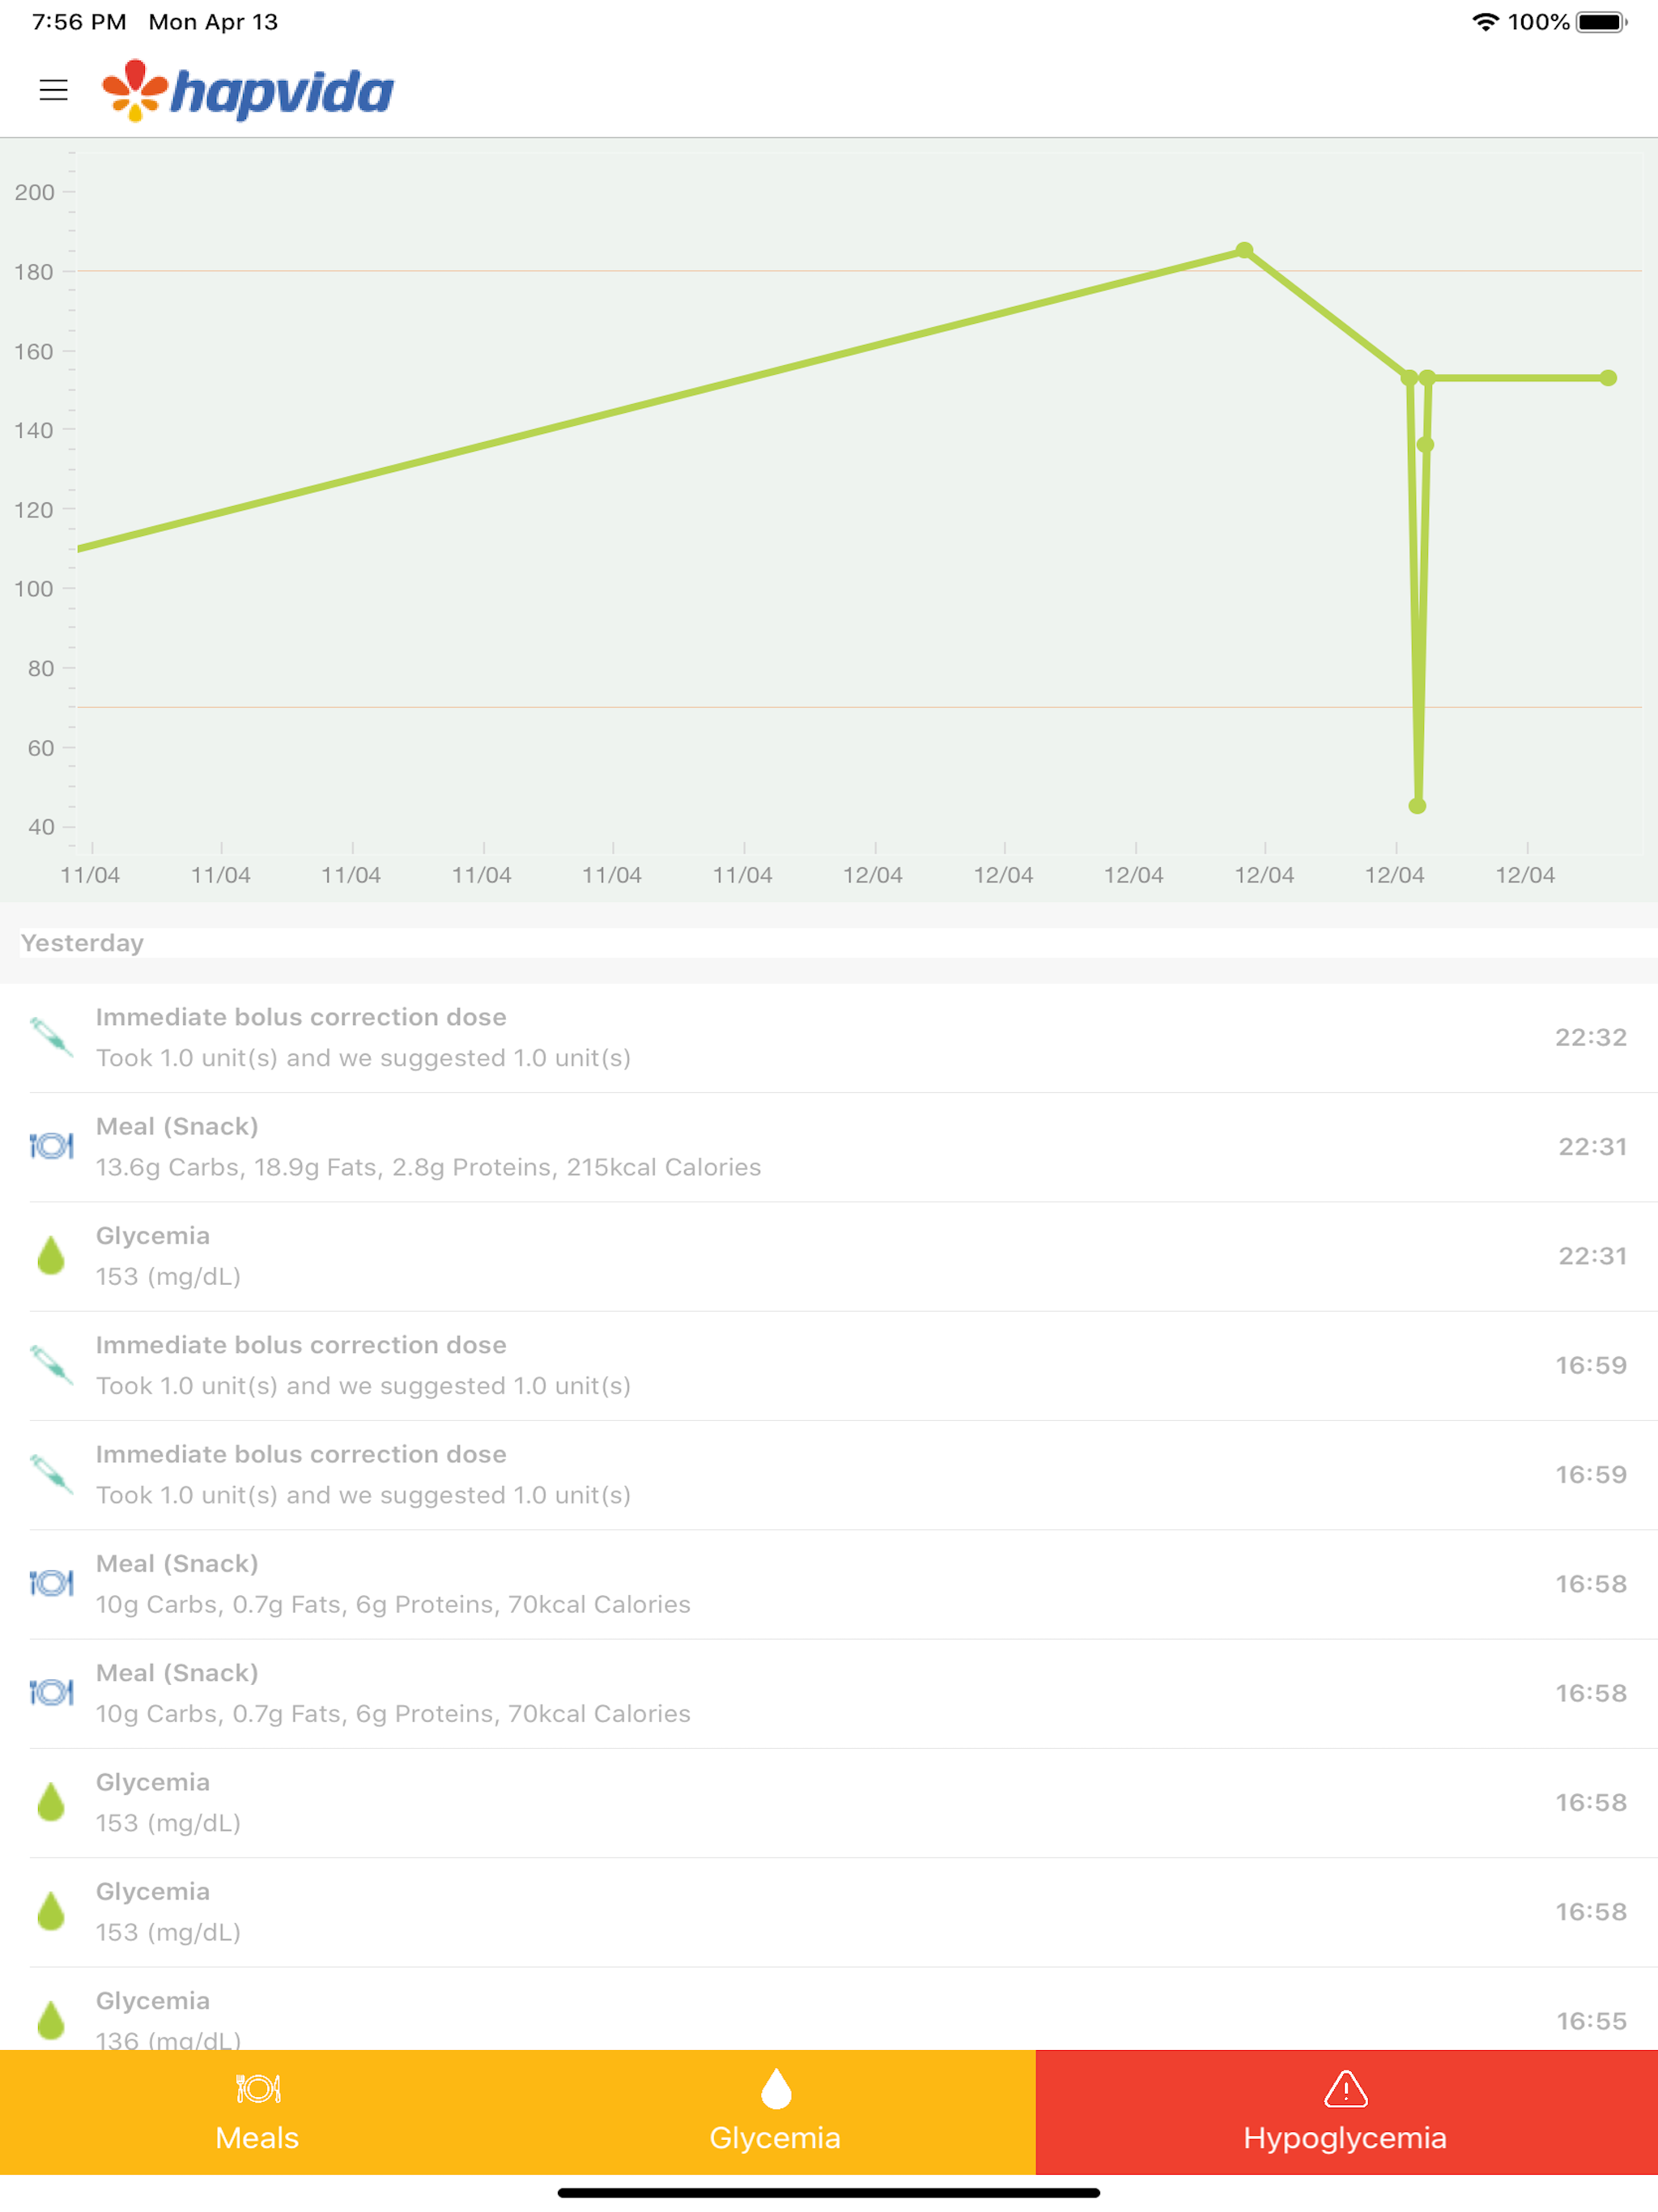1658x2212 pixels.
Task: Select the lowest glycemia point on chart
Action: pyautogui.click(x=1417, y=806)
